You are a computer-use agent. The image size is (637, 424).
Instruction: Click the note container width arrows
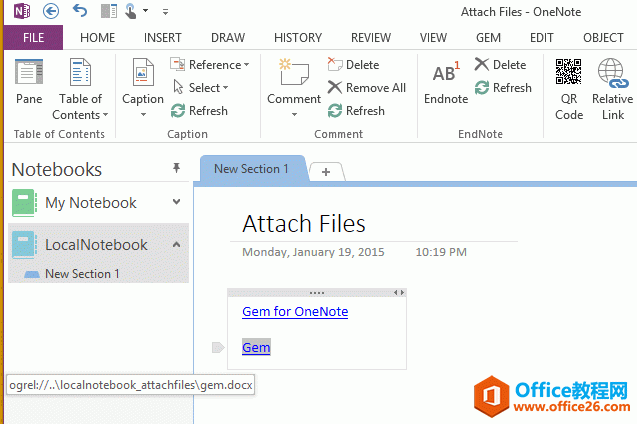click(399, 292)
